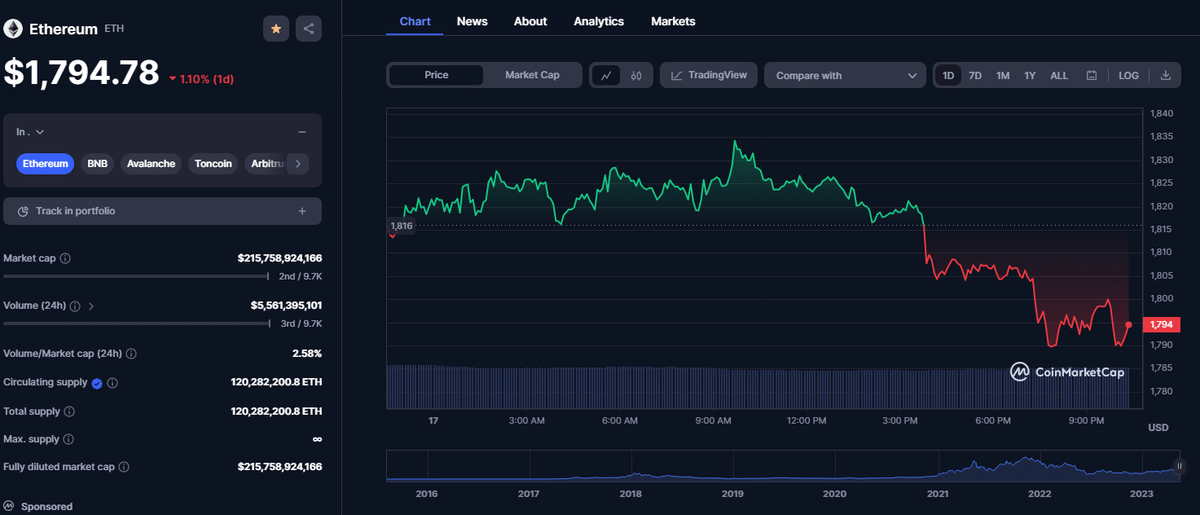Click the info icon beside Market cap
The image size is (1200, 515).
(x=66, y=258)
